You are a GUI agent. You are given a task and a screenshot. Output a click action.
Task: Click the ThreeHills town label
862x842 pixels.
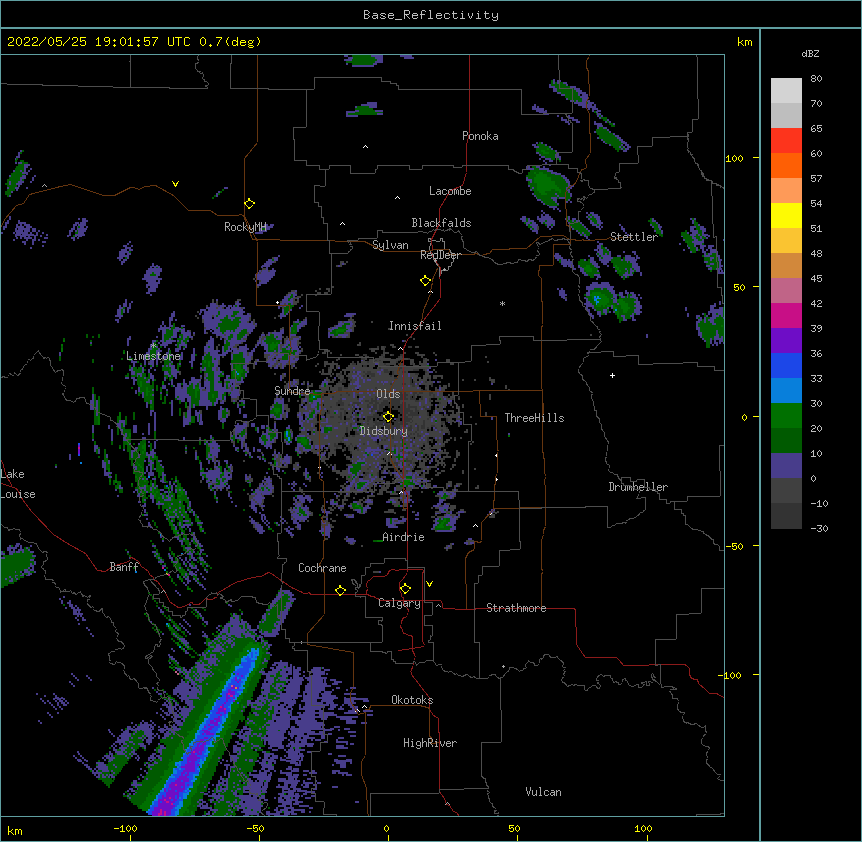tap(534, 418)
